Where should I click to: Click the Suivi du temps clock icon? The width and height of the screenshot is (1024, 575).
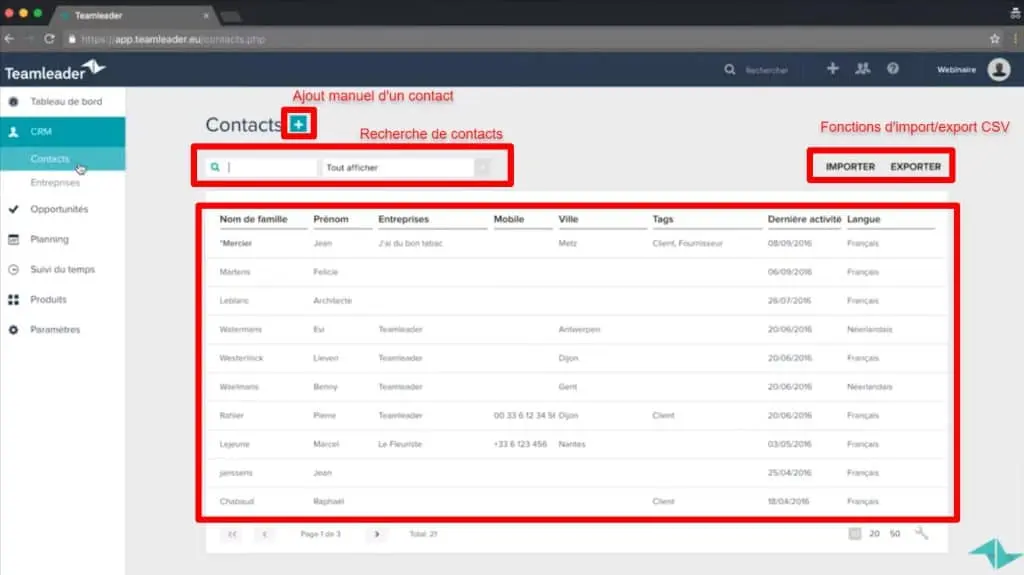click(13, 269)
